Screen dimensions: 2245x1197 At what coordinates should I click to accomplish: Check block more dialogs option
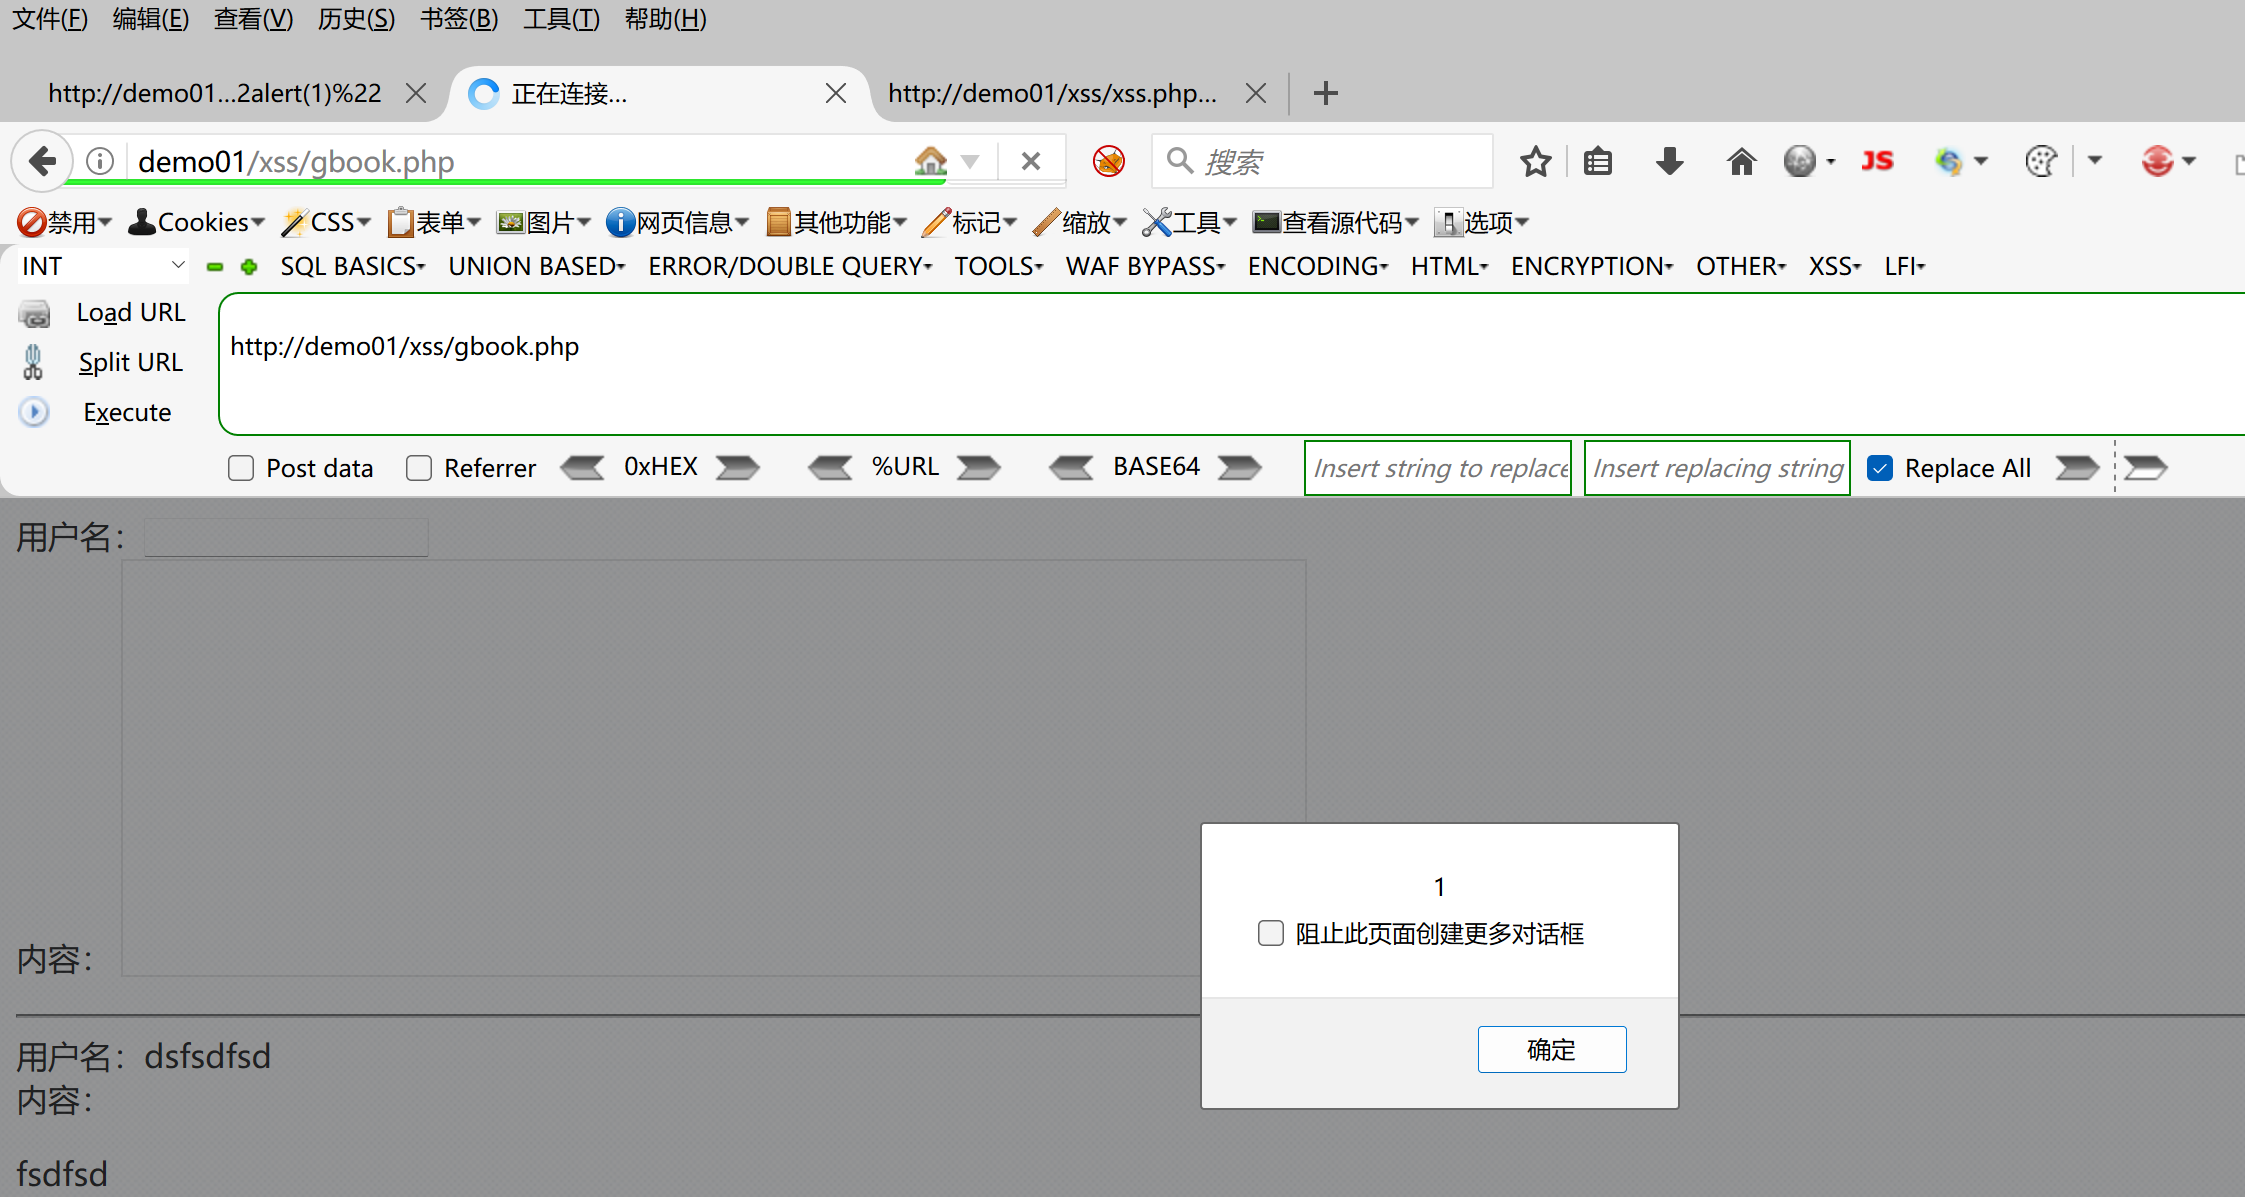click(1271, 933)
